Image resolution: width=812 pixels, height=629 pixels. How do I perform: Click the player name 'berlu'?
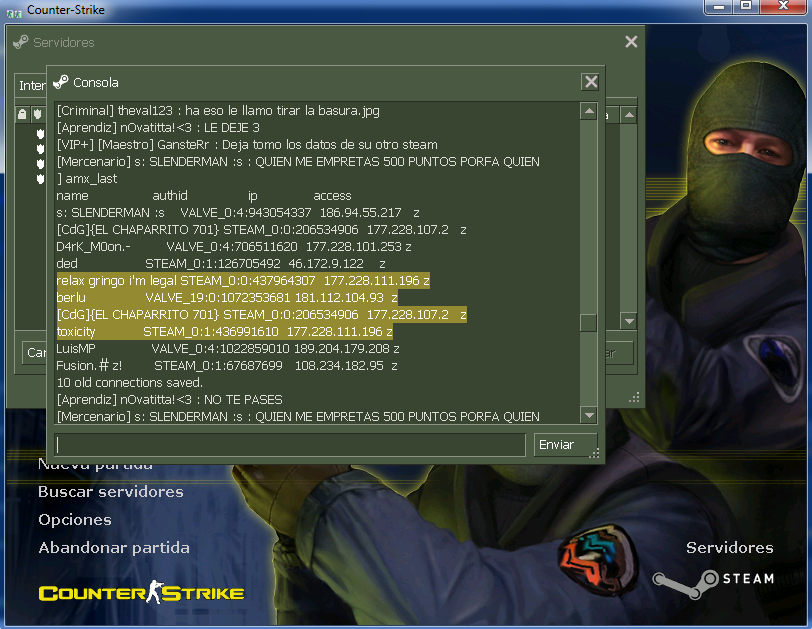[x=71, y=298]
